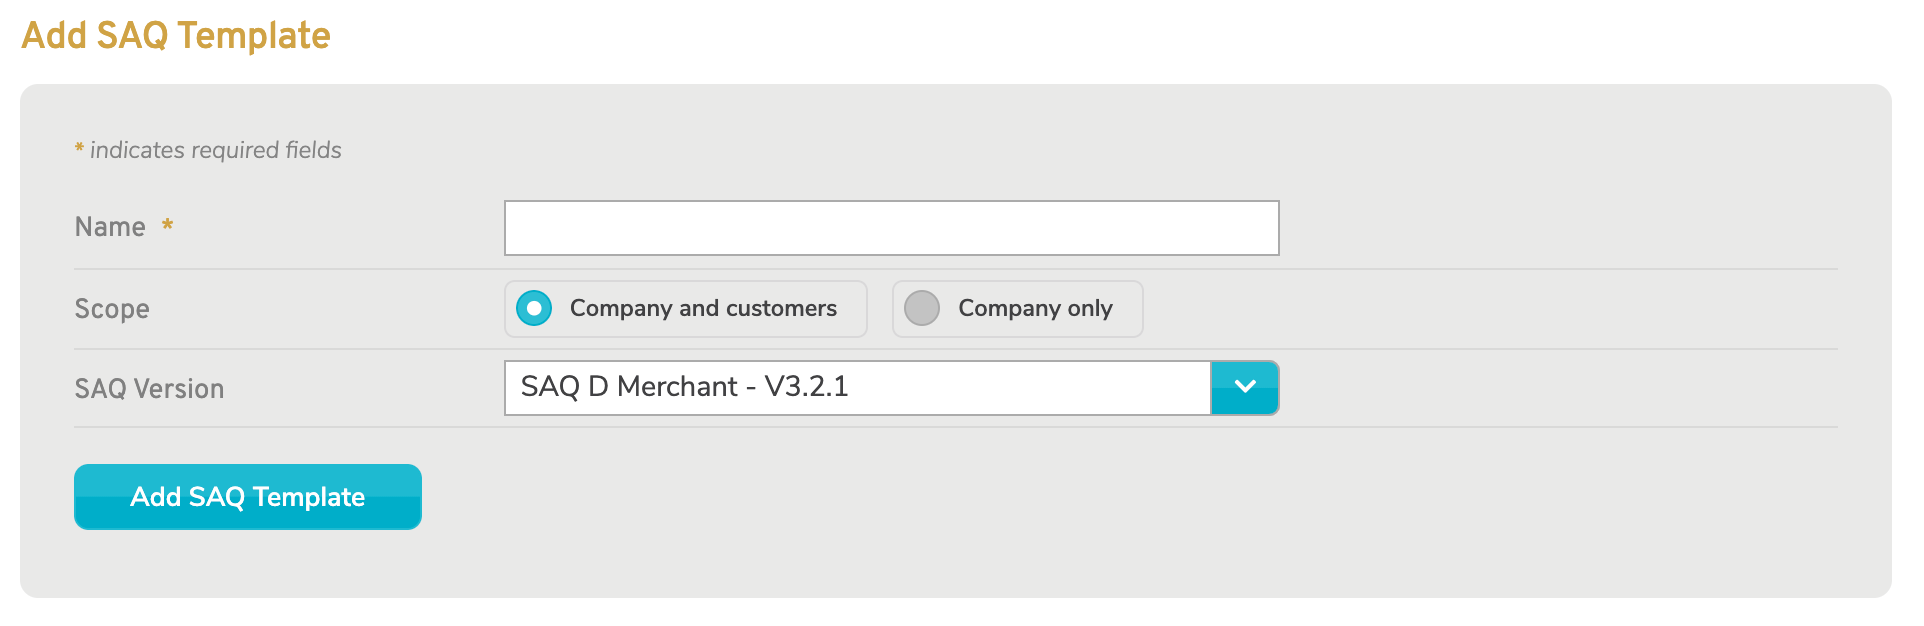Screen dimensions: 1924x626
Task: Click the gold "Add SAQ Template" page heading
Action: [176, 35]
